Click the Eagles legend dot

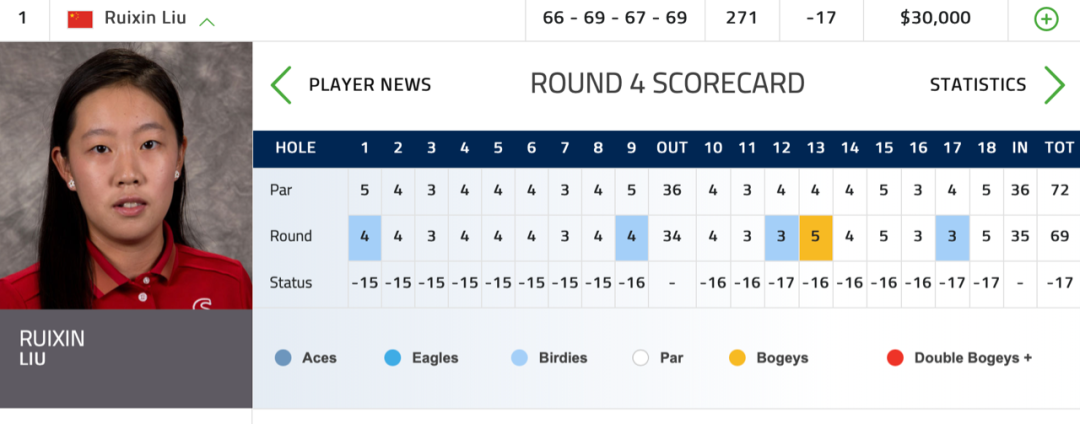tap(393, 358)
